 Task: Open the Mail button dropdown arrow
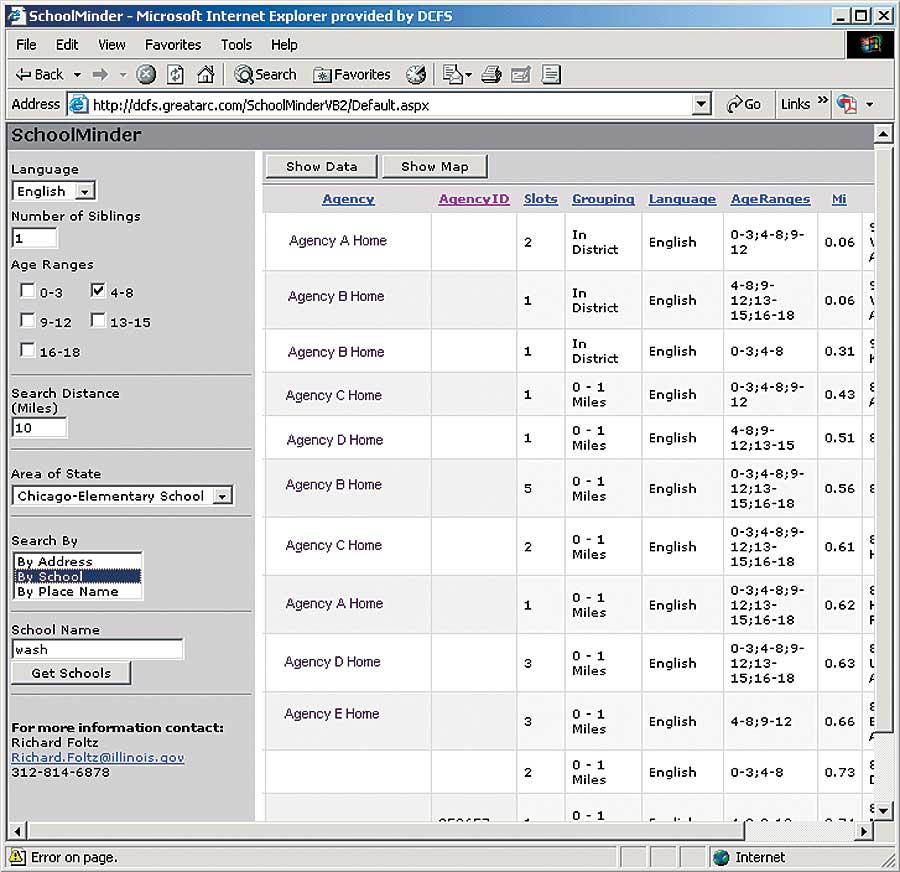coord(468,75)
